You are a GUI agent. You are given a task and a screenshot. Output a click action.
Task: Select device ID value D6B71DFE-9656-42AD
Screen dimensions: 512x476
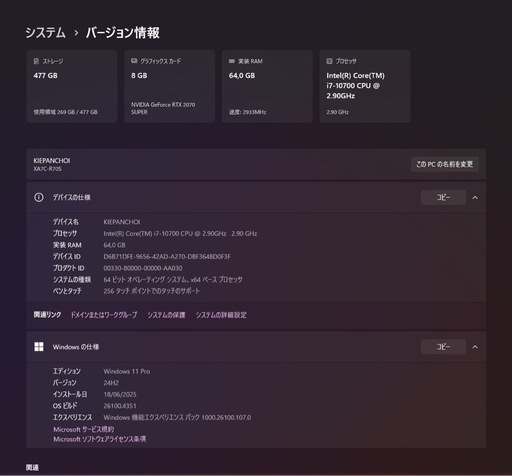click(x=167, y=256)
